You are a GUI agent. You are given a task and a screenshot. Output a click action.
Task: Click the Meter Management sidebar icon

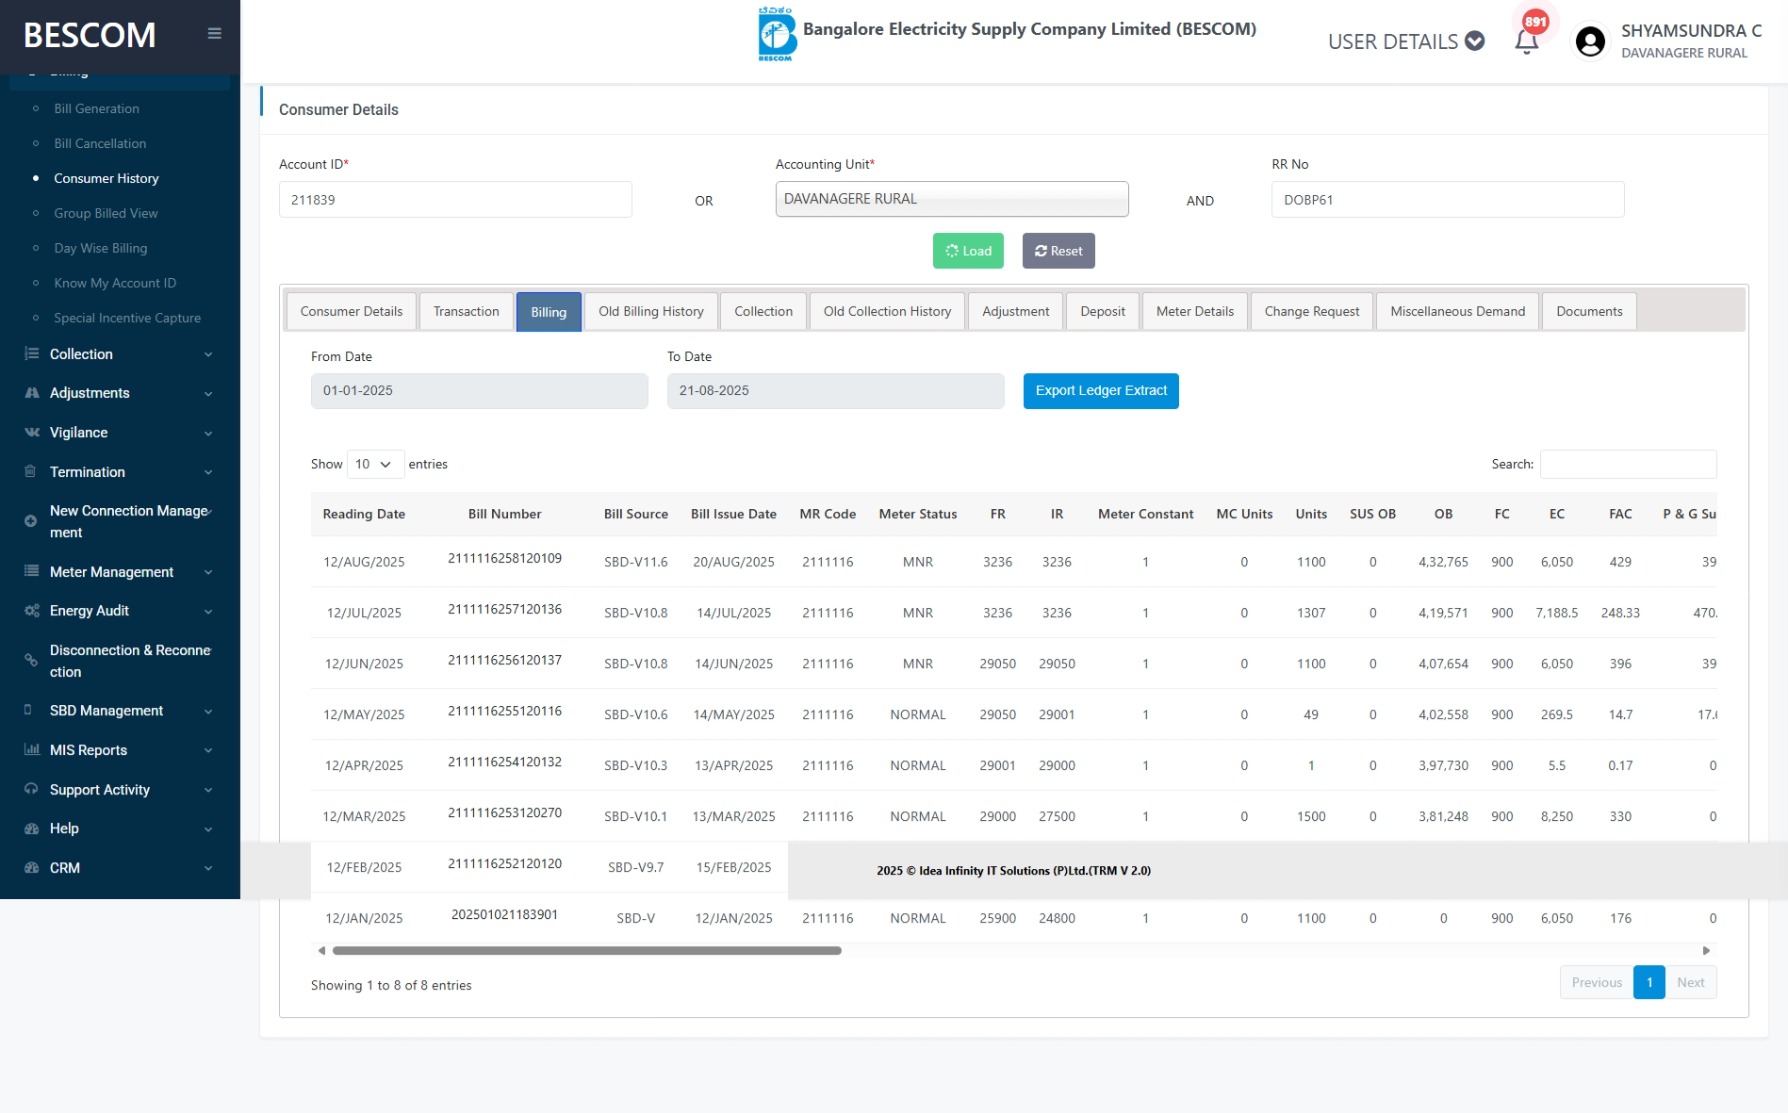point(32,572)
